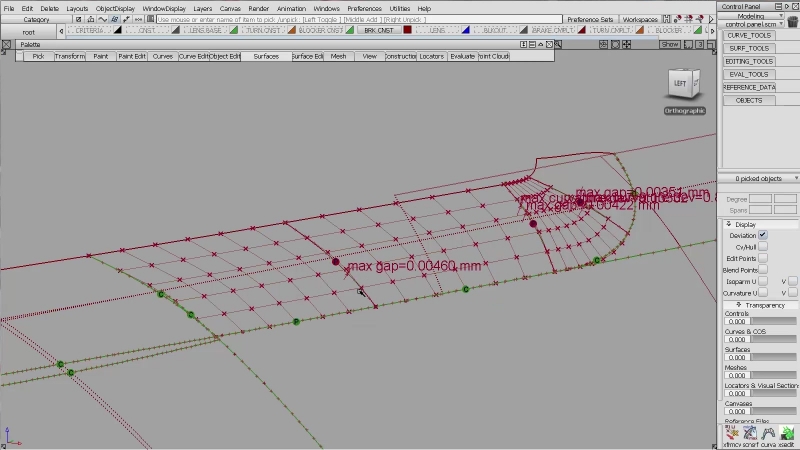
Task: Click the bracket H icon beside Workspaces
Action: tap(666, 19)
